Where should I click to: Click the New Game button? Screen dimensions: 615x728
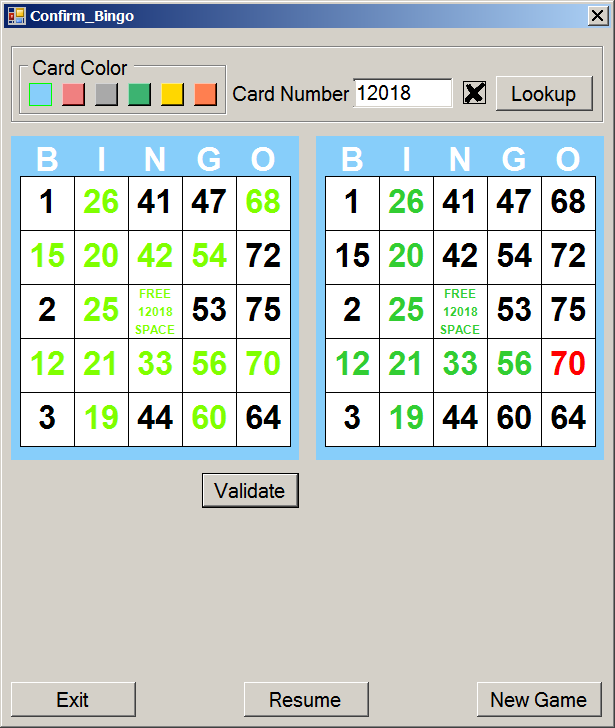click(x=539, y=700)
